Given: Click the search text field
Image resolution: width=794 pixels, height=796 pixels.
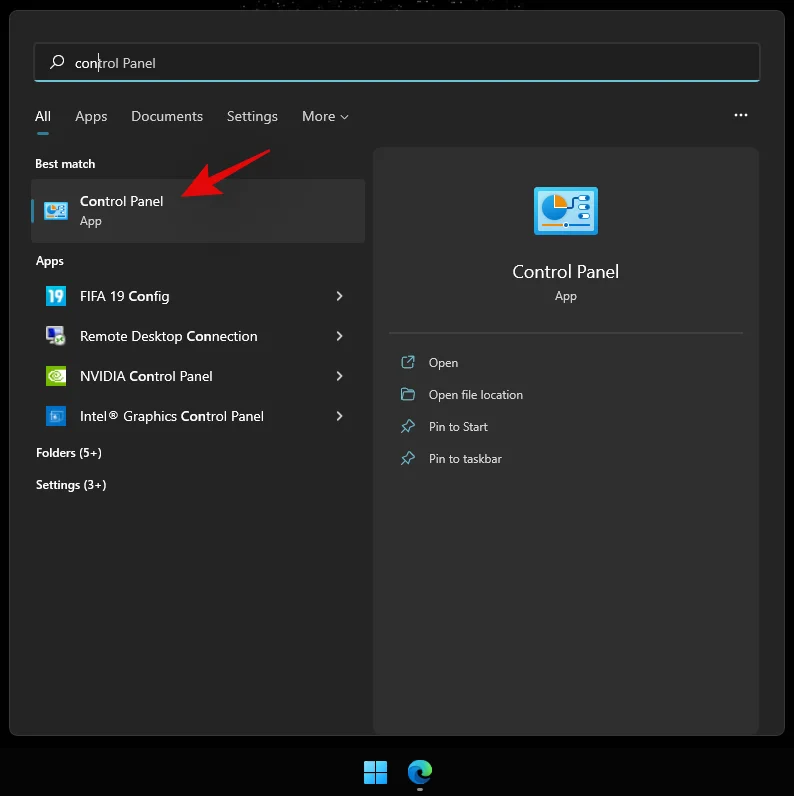Looking at the screenshot, I should (397, 62).
